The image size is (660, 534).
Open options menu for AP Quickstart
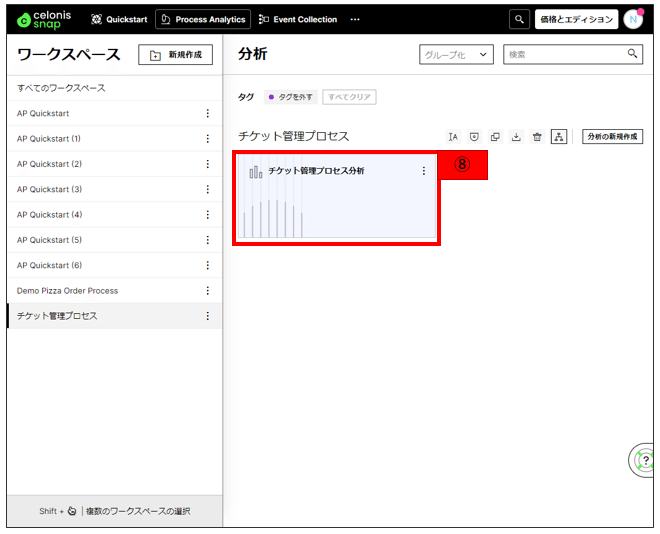tap(208, 113)
